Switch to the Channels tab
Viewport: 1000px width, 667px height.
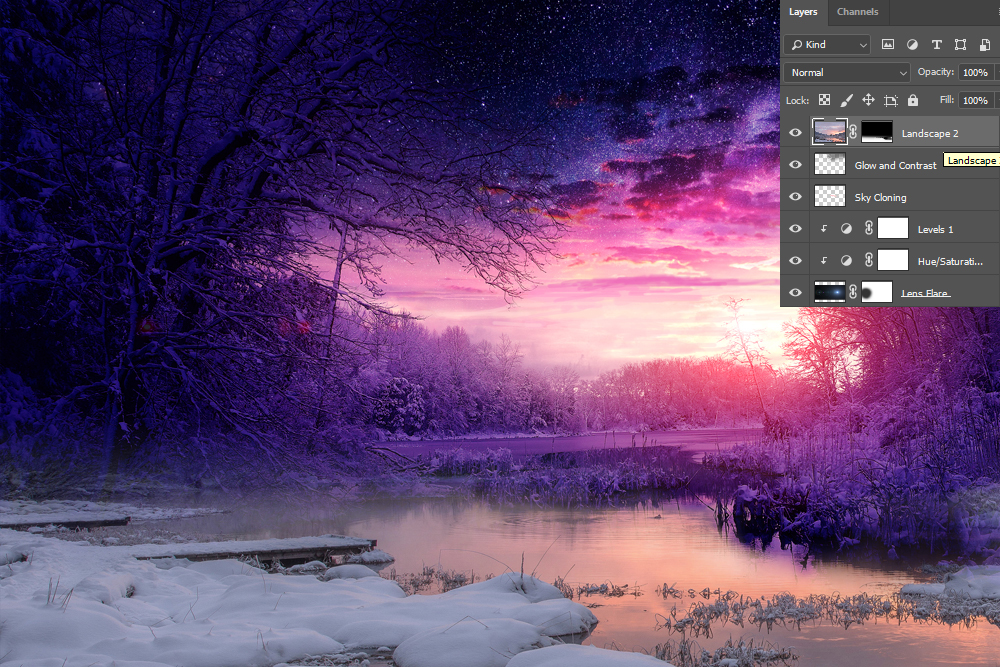pos(857,12)
